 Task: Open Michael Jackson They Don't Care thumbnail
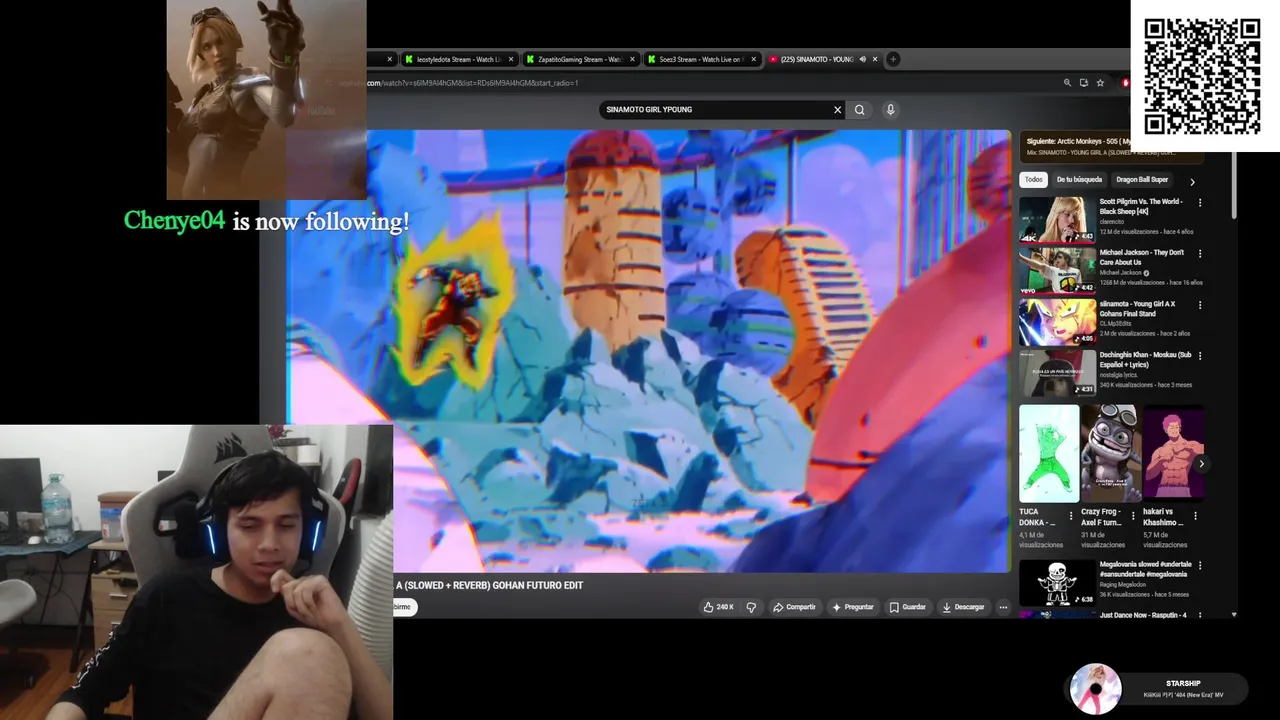pyautogui.click(x=1057, y=270)
